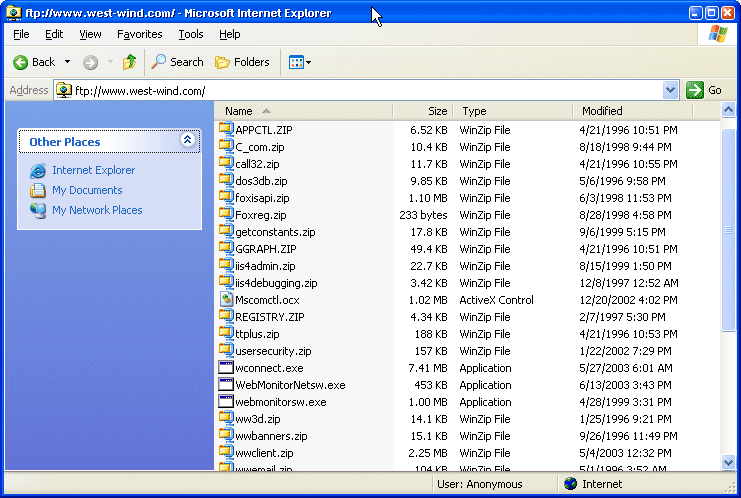Click the file list scrollbar thumb
This screenshot has height=498, width=741.
(728, 230)
